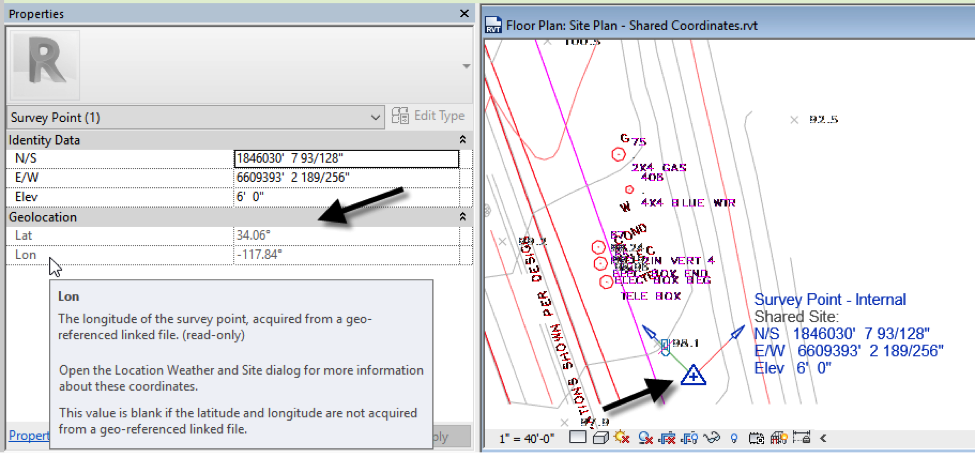Collapse the Geolocation section
The image size is (975, 453).
pyautogui.click(x=462, y=216)
